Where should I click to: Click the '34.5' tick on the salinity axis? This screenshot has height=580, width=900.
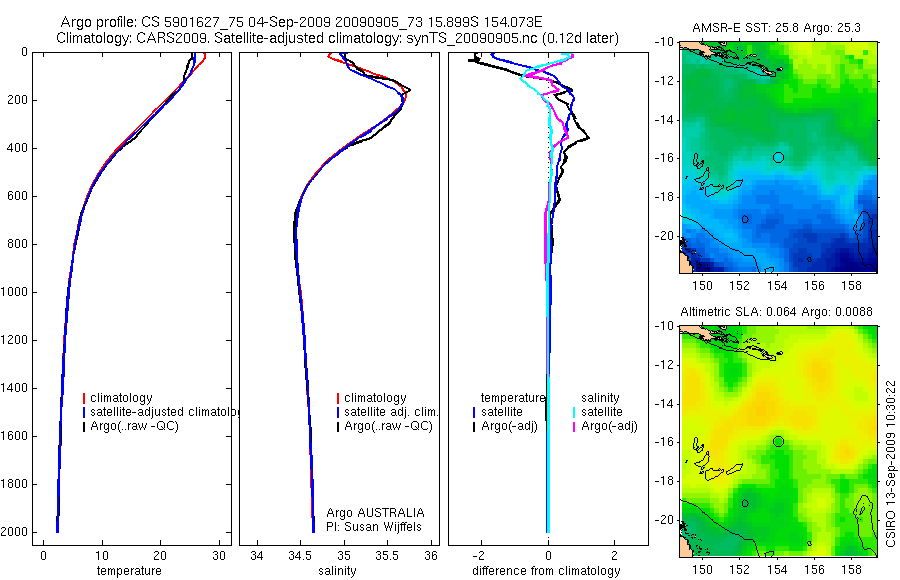tap(300, 556)
